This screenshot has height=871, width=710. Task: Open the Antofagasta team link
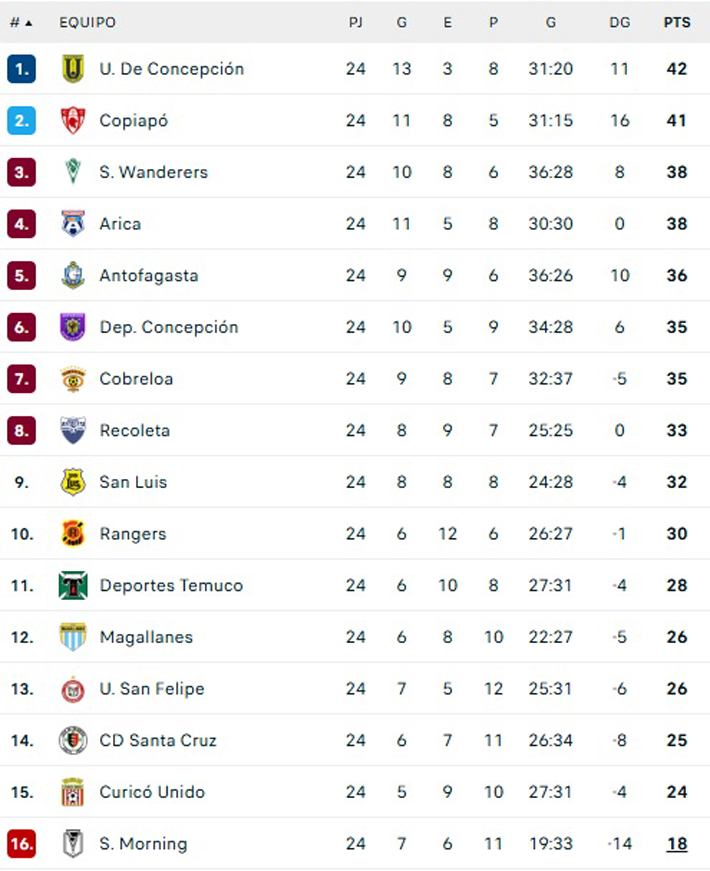click(149, 276)
